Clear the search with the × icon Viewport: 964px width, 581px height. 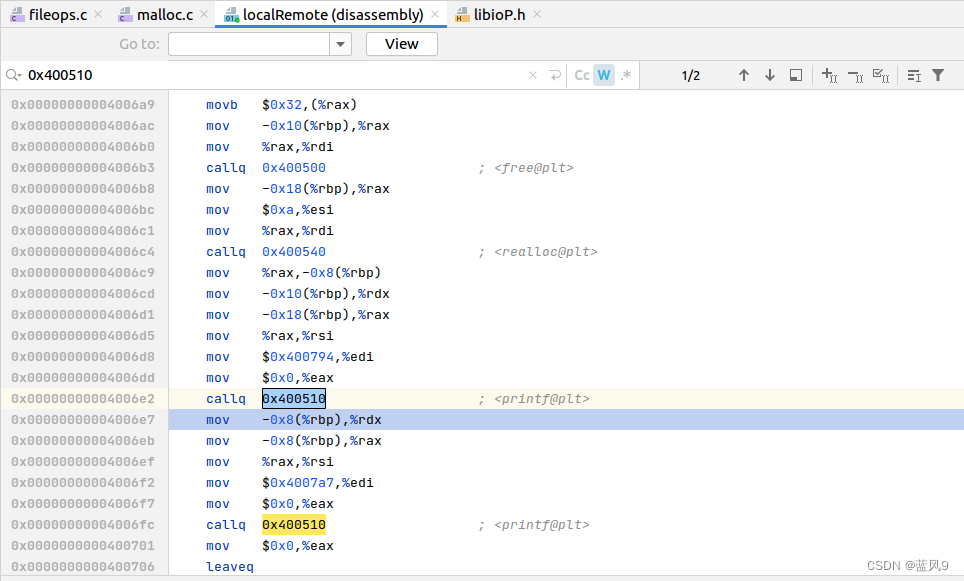click(532, 75)
